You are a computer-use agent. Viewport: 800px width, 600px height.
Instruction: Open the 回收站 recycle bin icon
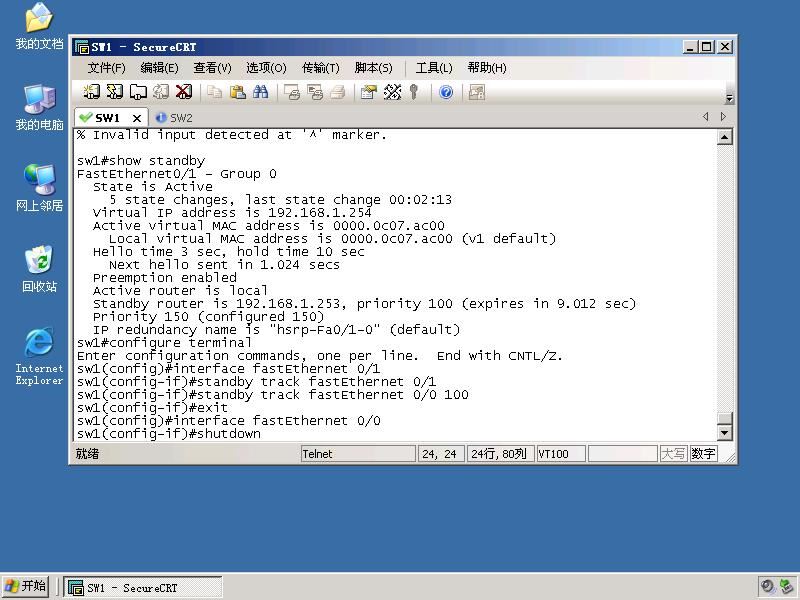(39, 269)
